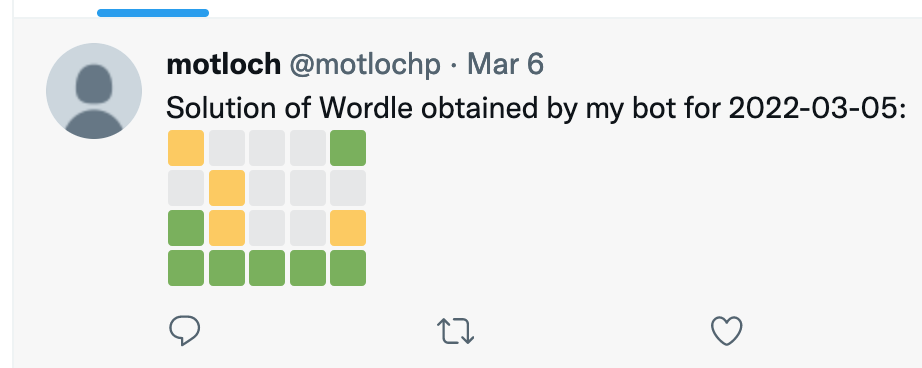Click last gray square in second Wordle row
The width and height of the screenshot is (922, 368).
coord(348,188)
